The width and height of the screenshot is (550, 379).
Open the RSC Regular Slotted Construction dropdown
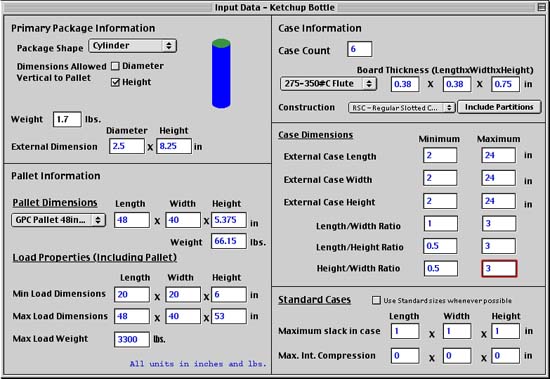402,108
